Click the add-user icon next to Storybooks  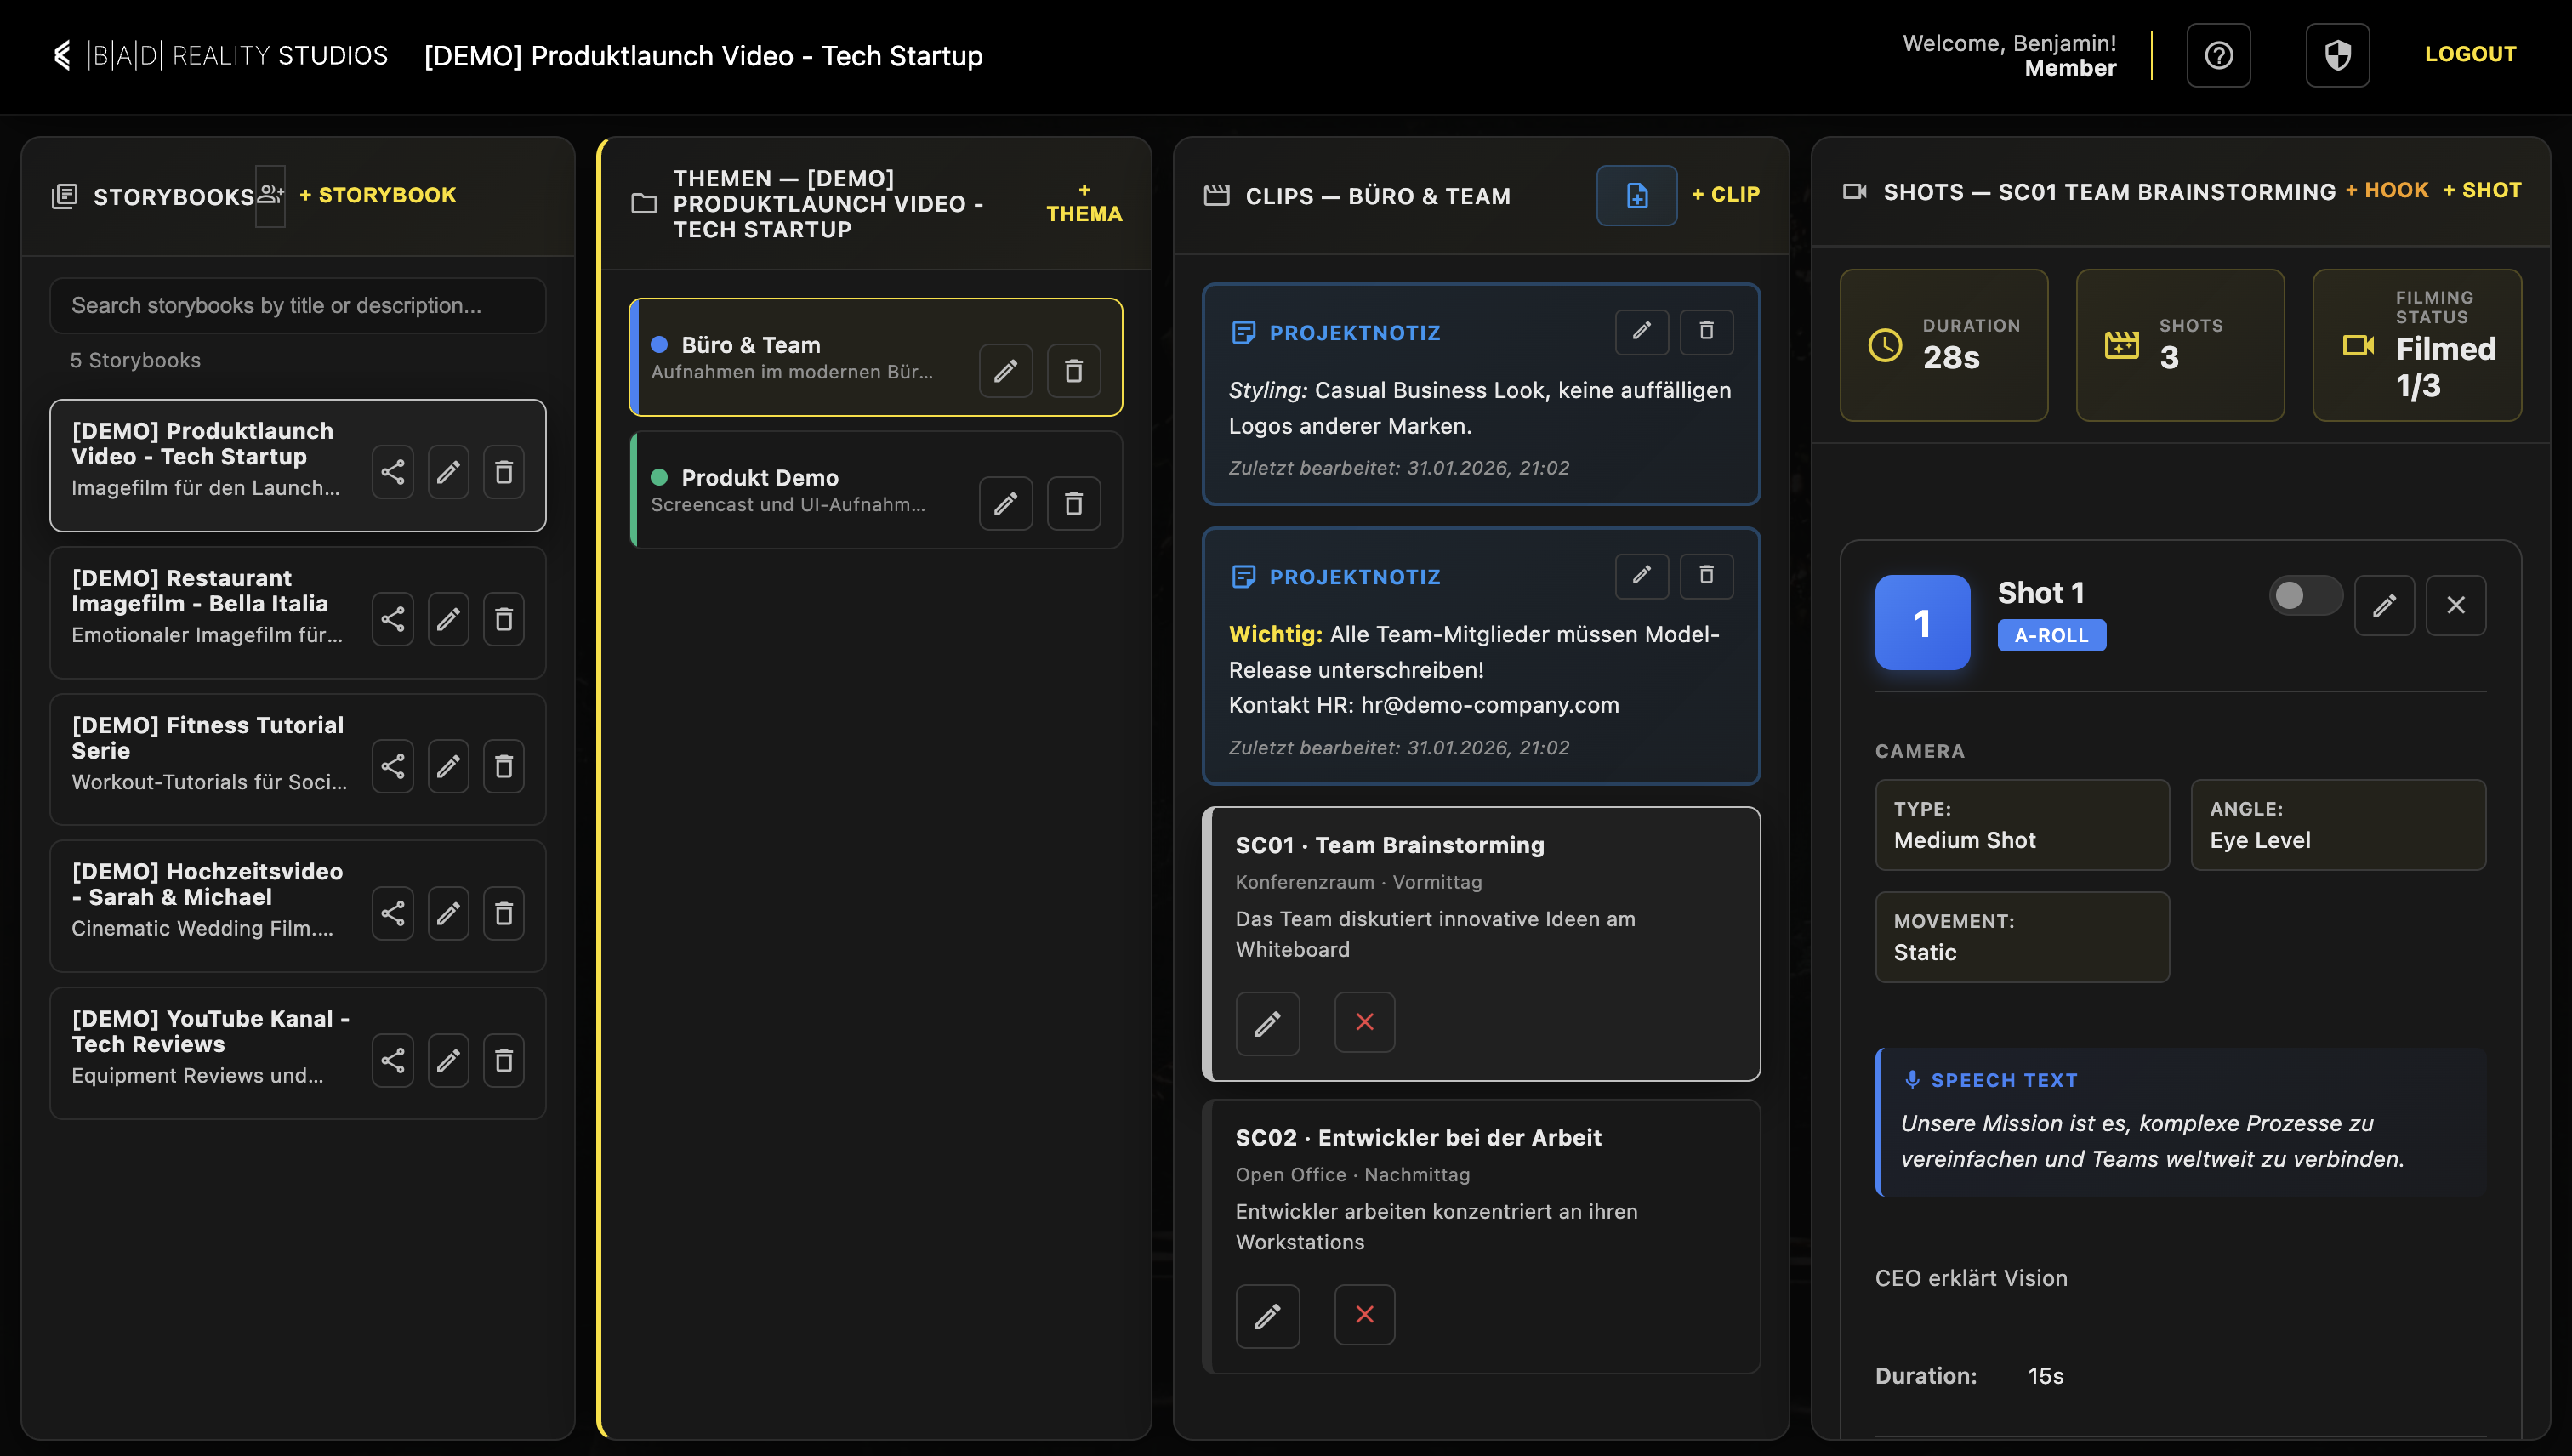[x=270, y=195]
